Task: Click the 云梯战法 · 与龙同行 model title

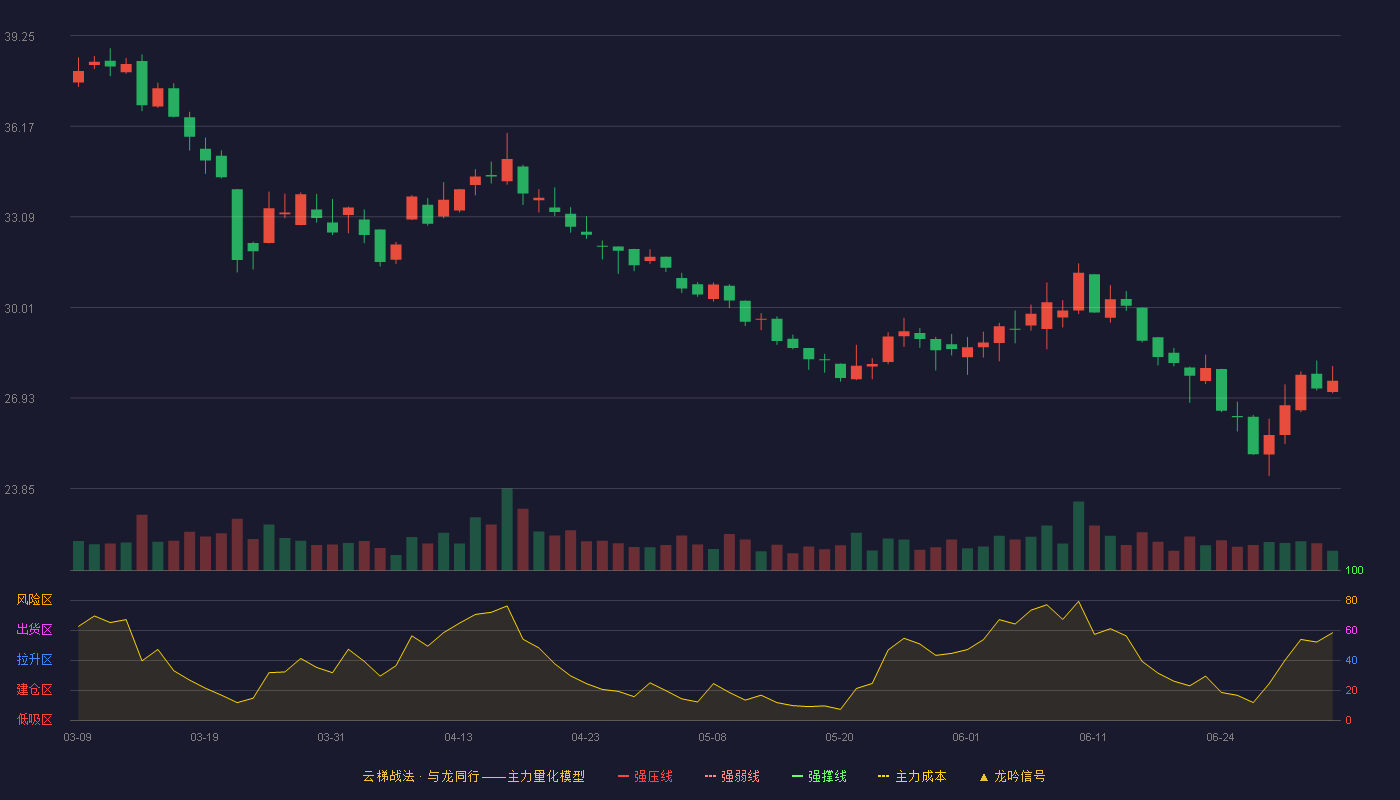Action: [473, 776]
